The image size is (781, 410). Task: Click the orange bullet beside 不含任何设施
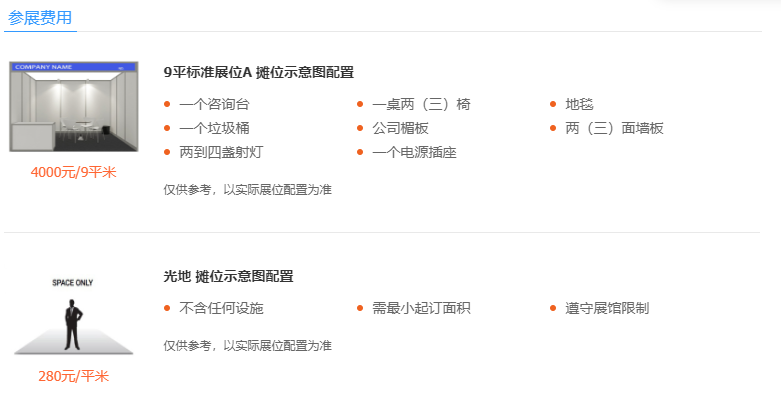167,308
